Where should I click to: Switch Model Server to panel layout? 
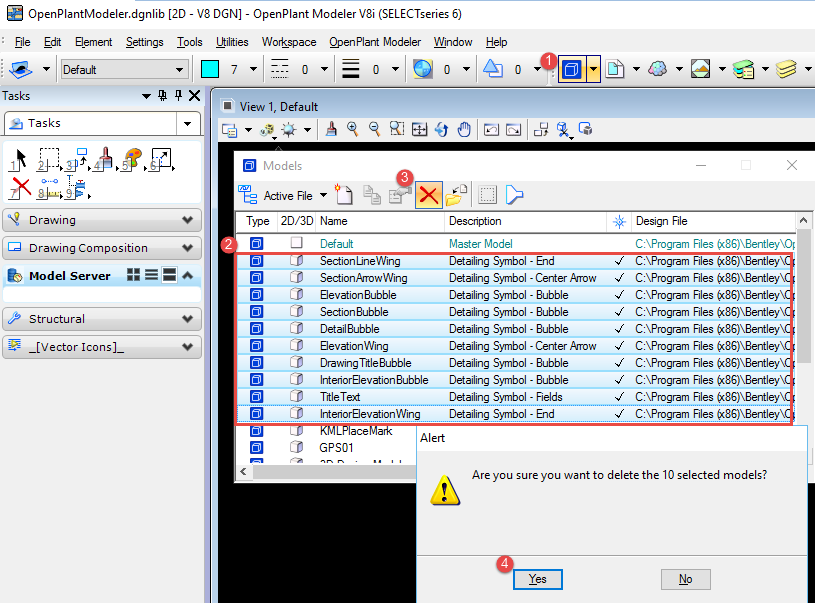tap(169, 275)
